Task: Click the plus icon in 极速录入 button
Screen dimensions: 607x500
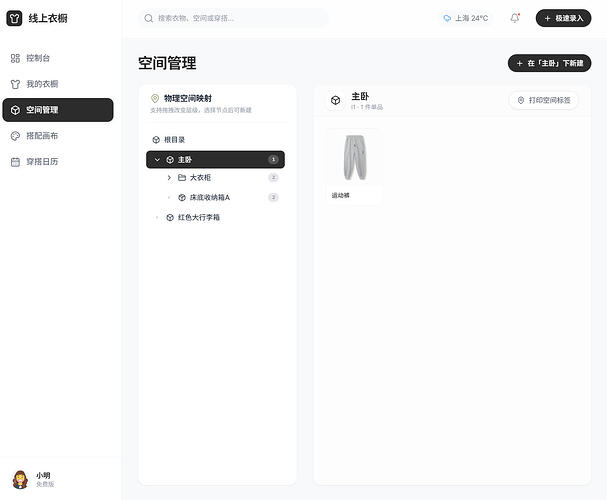Action: click(547, 18)
